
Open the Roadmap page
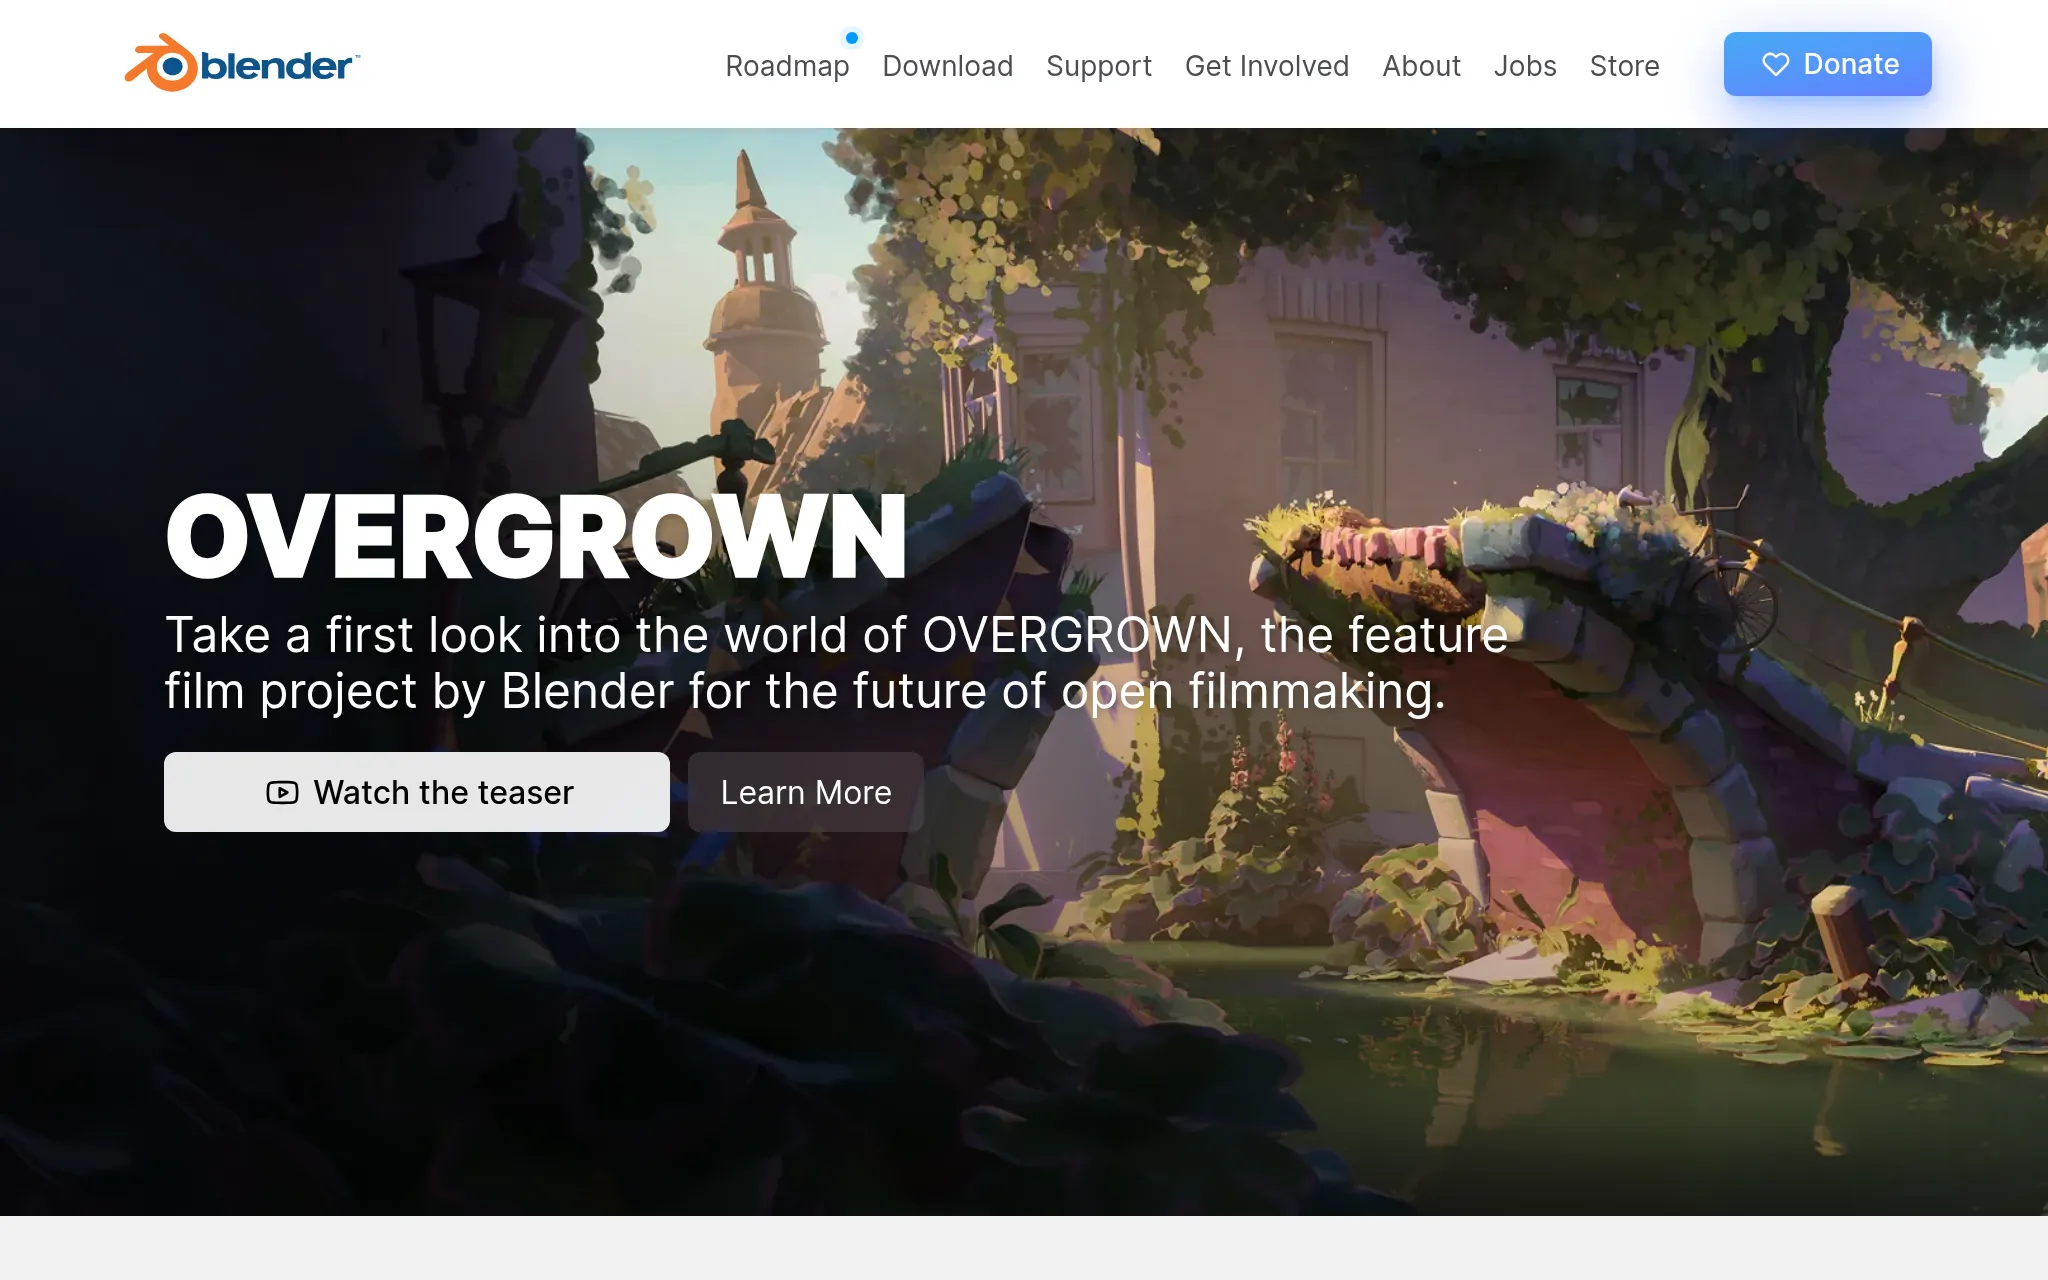(x=787, y=66)
